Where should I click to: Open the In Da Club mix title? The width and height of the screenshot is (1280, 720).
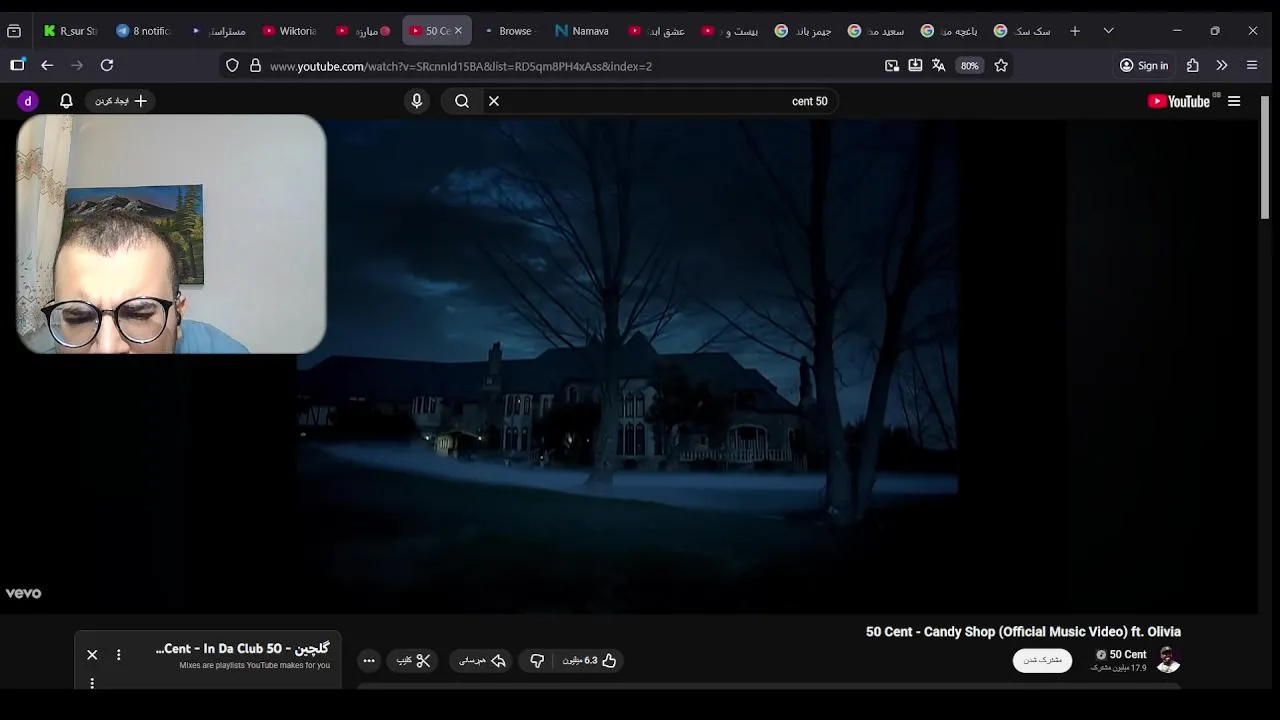243,649
